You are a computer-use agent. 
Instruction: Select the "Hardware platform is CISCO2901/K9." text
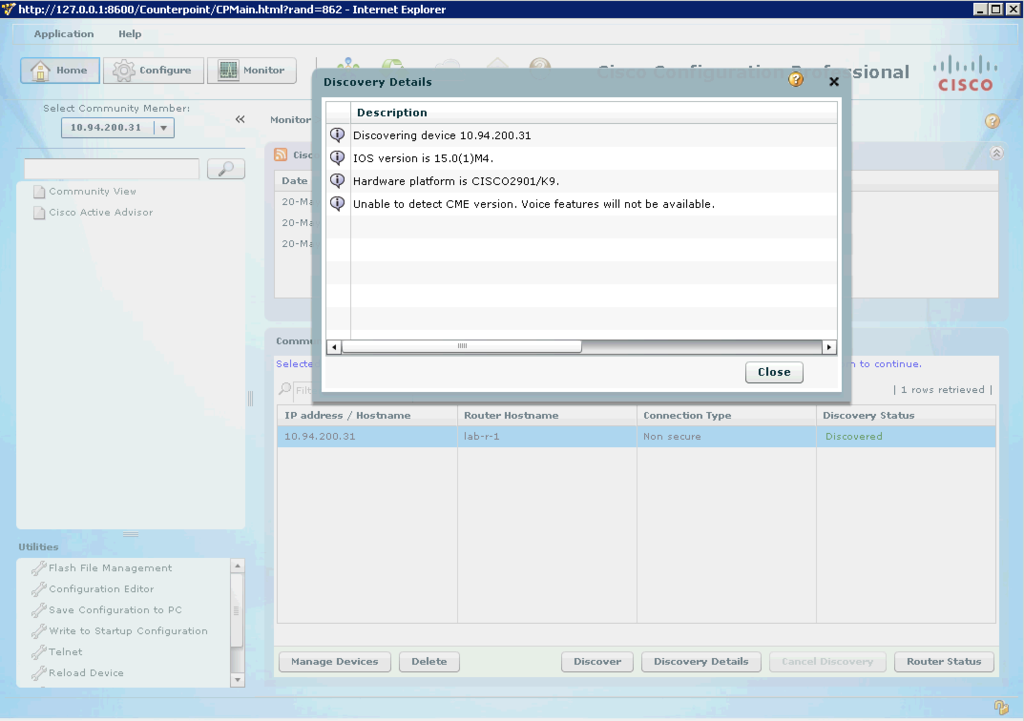point(456,181)
